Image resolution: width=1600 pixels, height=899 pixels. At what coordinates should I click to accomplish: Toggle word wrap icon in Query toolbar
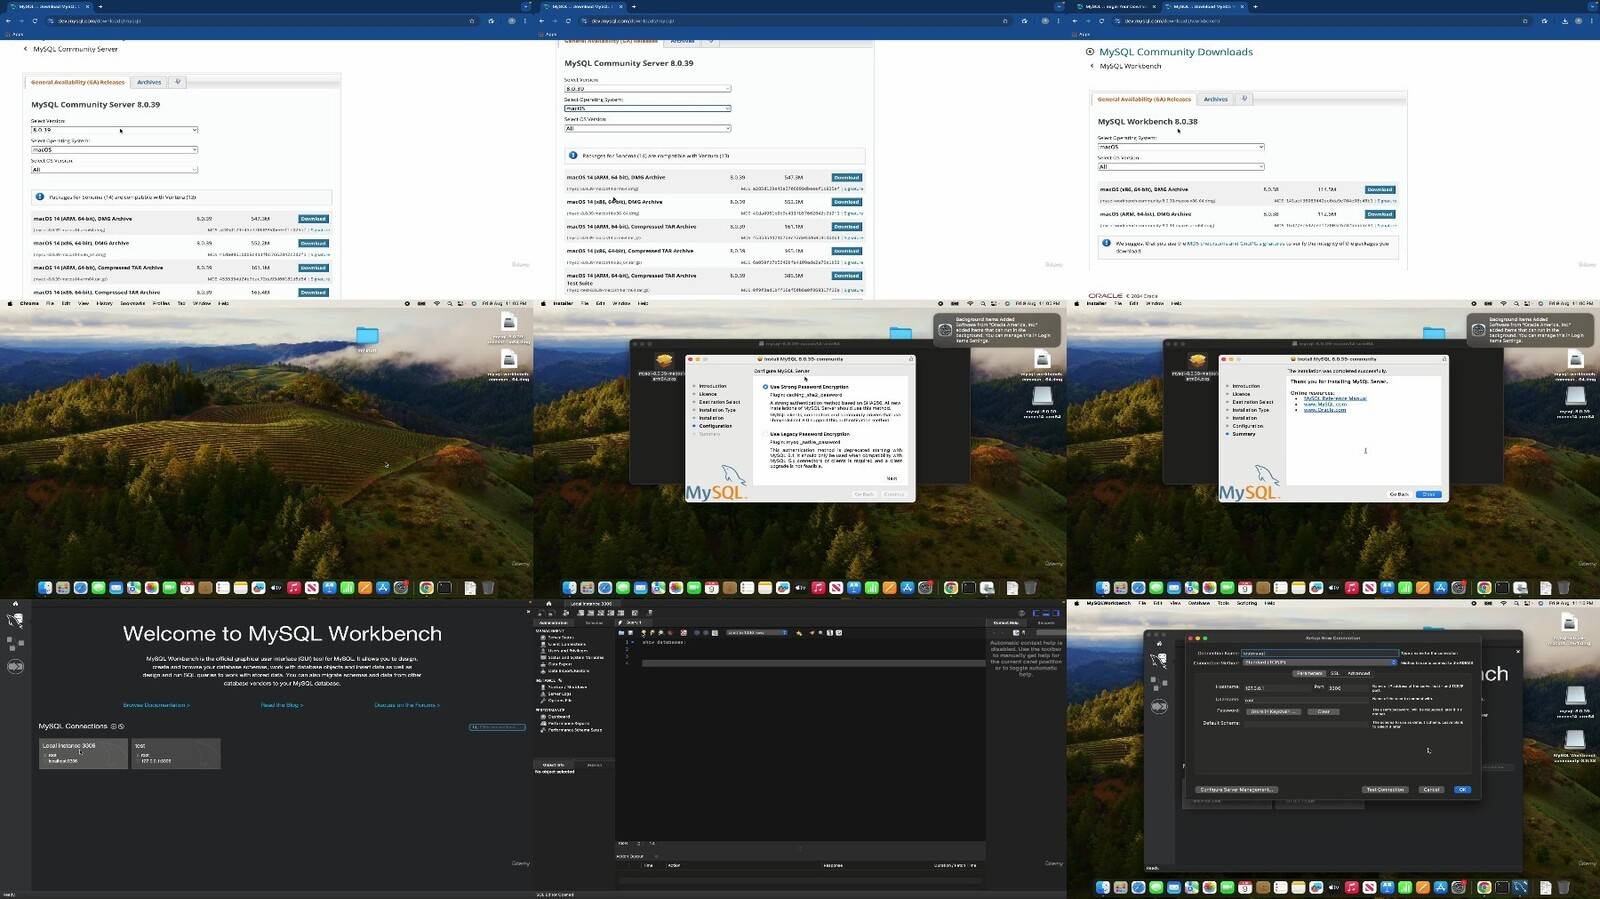[x=839, y=633]
